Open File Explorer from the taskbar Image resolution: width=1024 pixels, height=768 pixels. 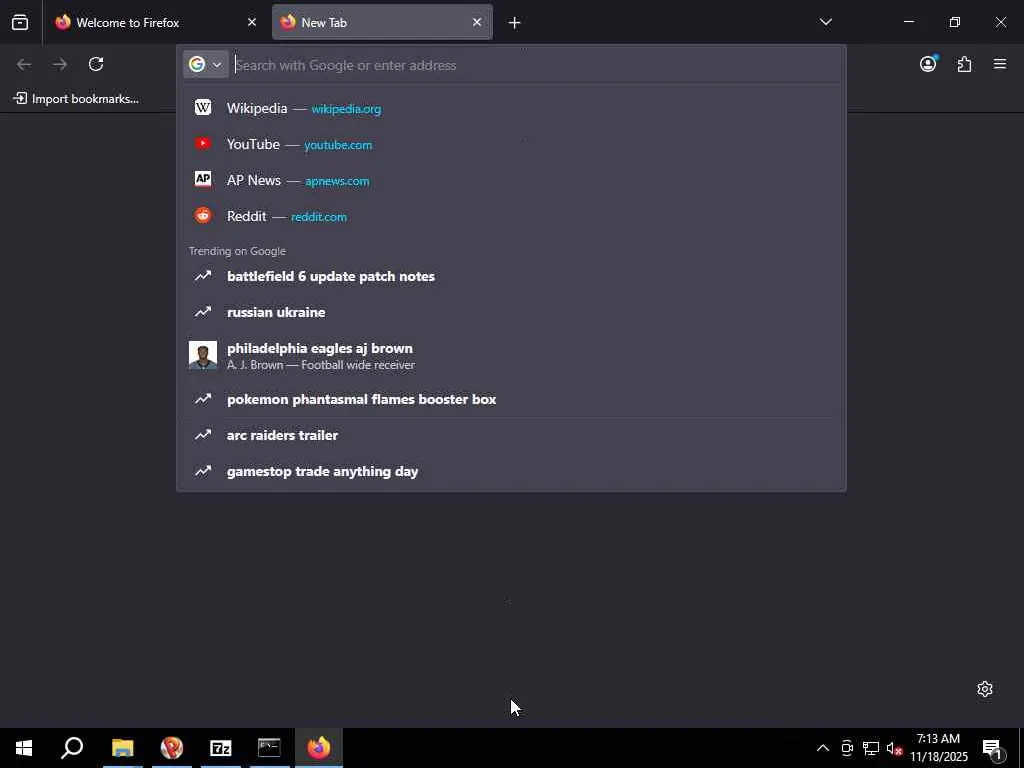pyautogui.click(x=122, y=748)
